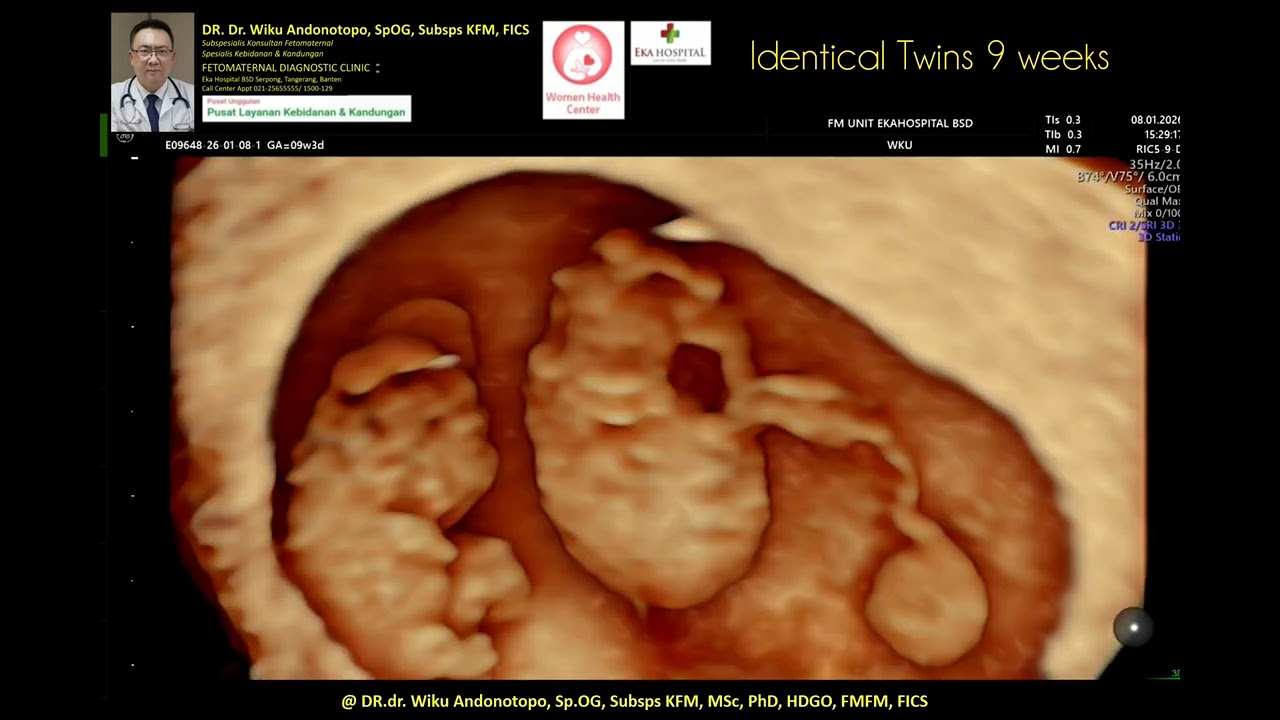
Task: Click the 'TIb 0.3' value
Action: coord(1062,135)
